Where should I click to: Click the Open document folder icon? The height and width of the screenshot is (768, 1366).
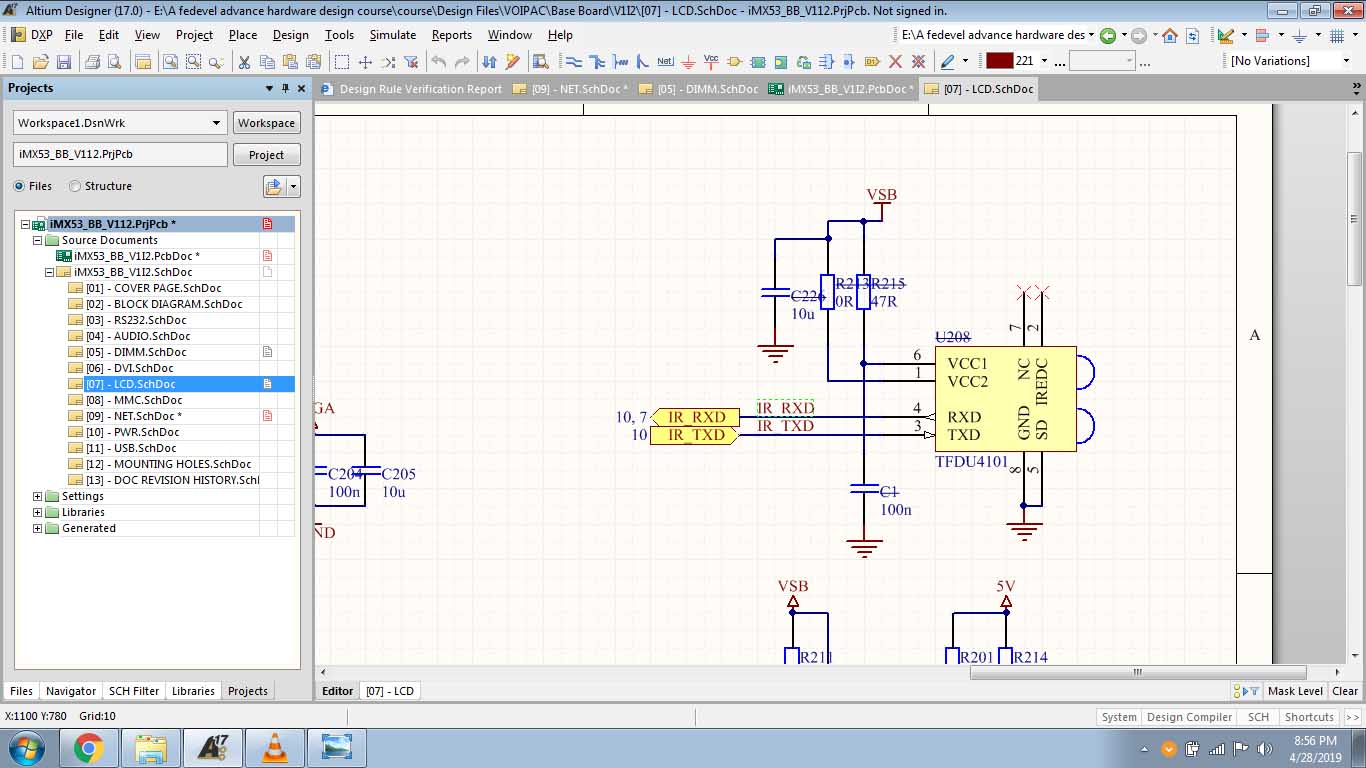(40, 62)
